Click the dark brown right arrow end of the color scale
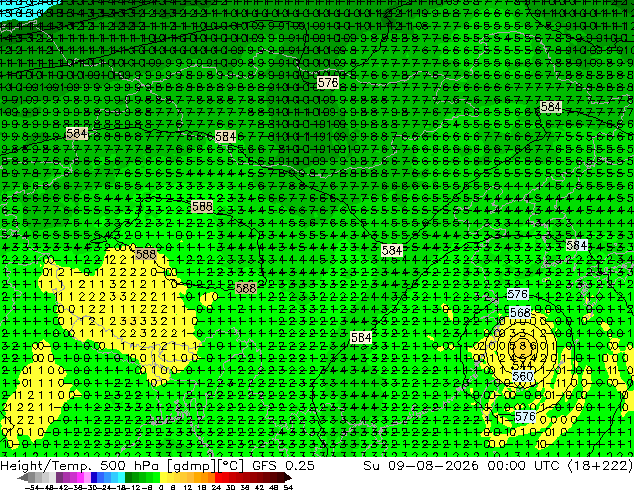This screenshot has width=634, height=490. pos(287,477)
